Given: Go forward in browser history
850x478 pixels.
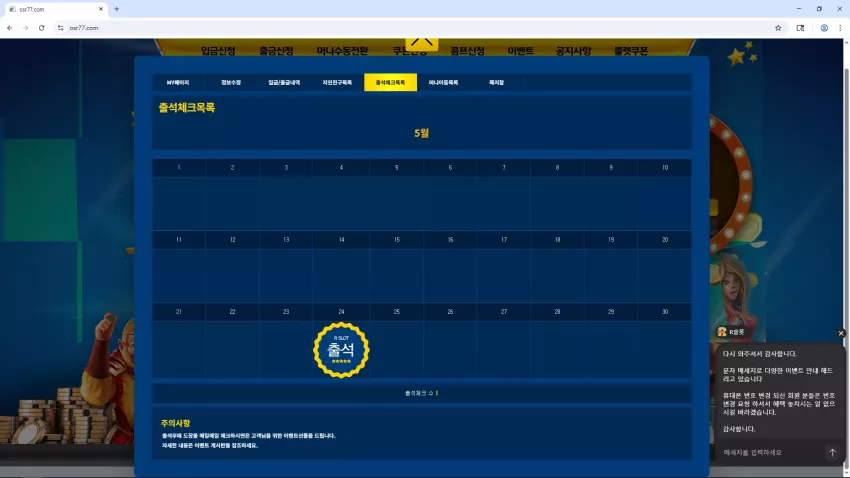Looking at the screenshot, I should pyautogui.click(x=25, y=28).
